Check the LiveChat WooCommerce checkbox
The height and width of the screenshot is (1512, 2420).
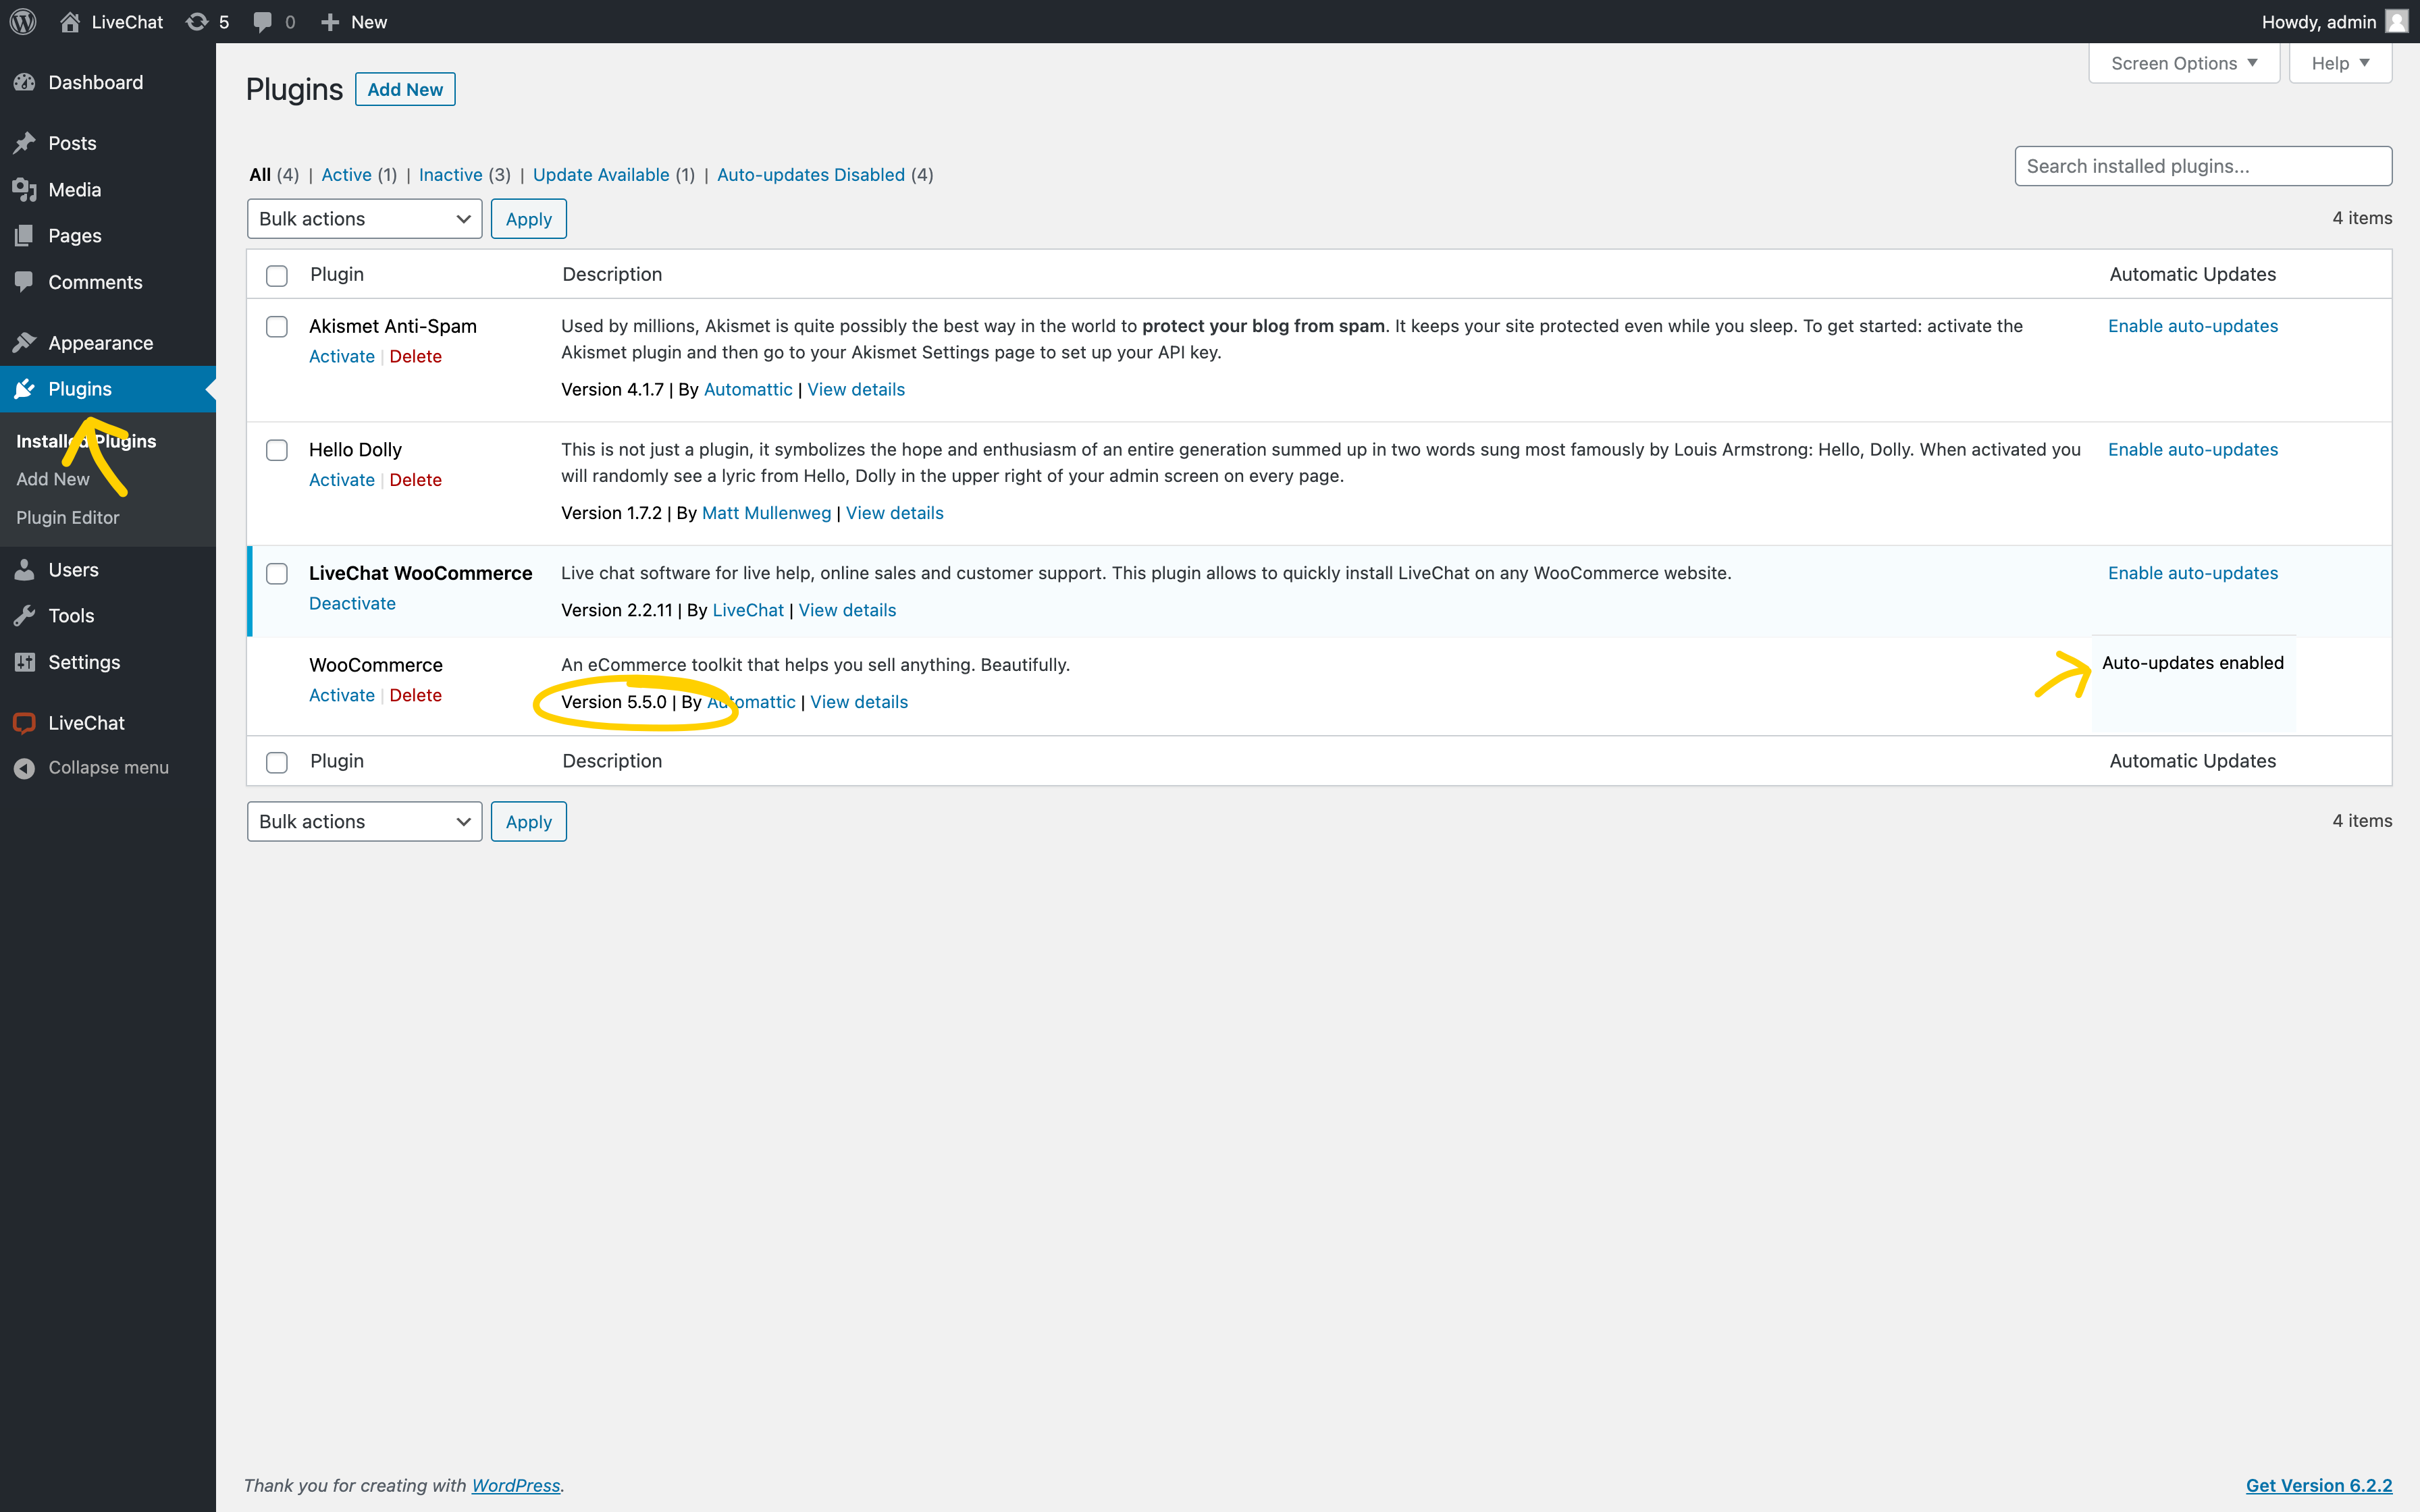coord(277,574)
